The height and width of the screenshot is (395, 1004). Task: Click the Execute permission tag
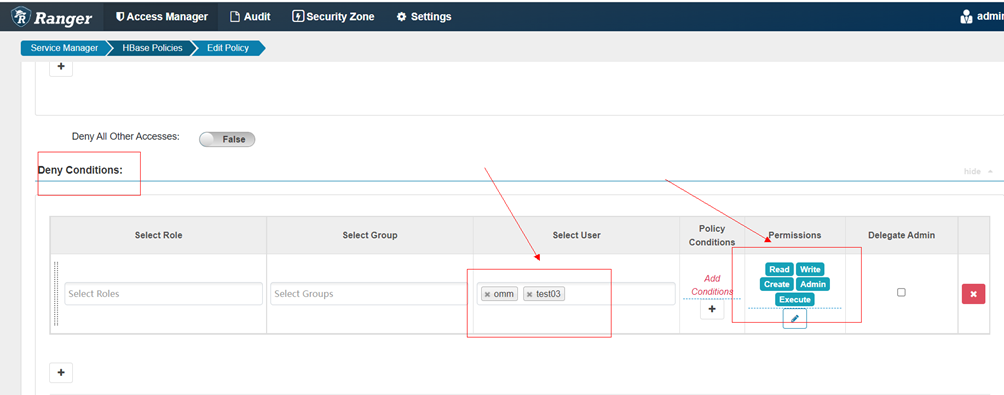point(795,300)
